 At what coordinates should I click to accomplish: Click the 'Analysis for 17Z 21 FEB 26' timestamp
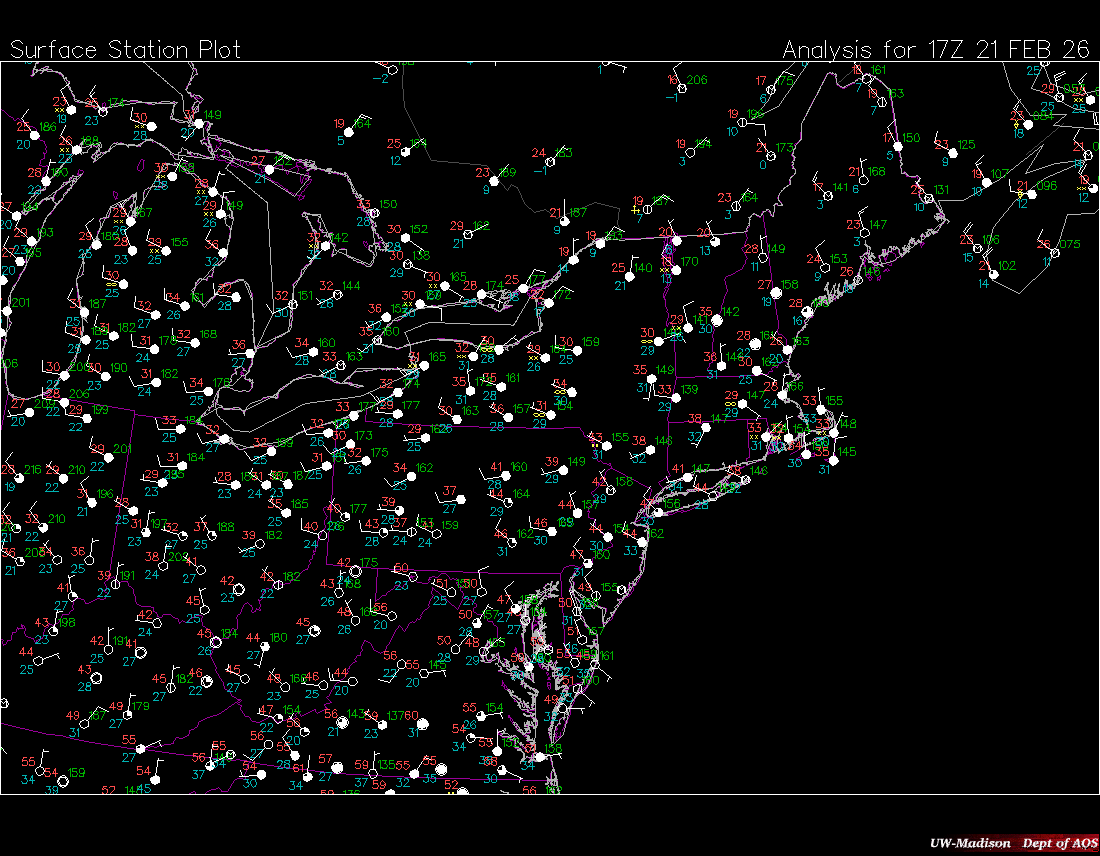click(x=935, y=49)
